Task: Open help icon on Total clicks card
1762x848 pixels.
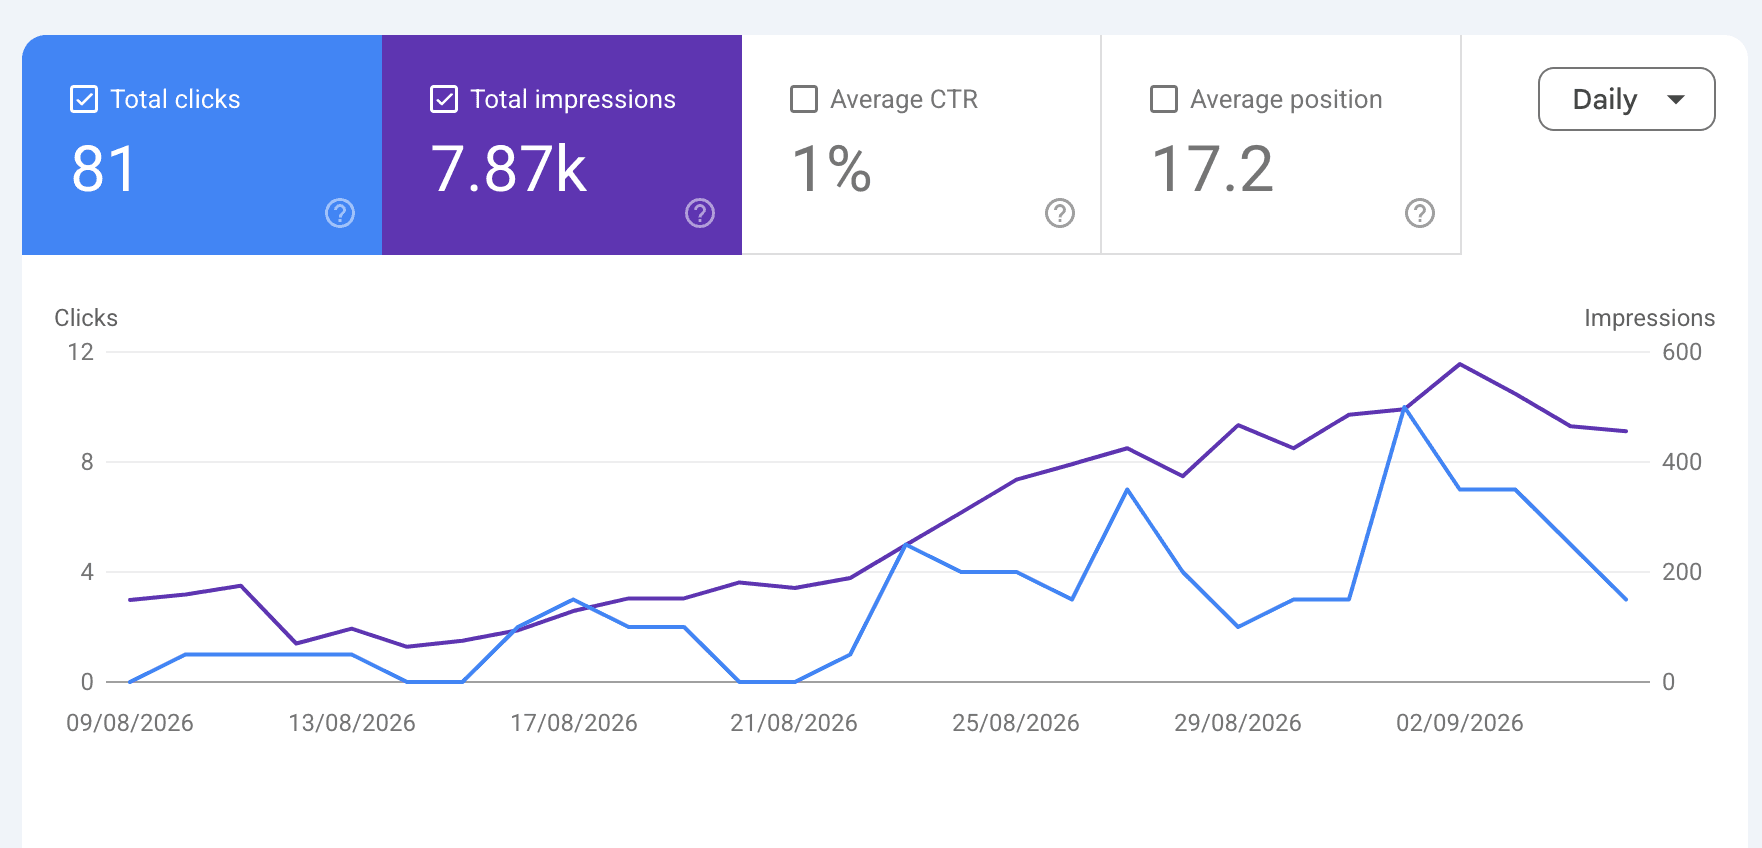Action: (340, 213)
